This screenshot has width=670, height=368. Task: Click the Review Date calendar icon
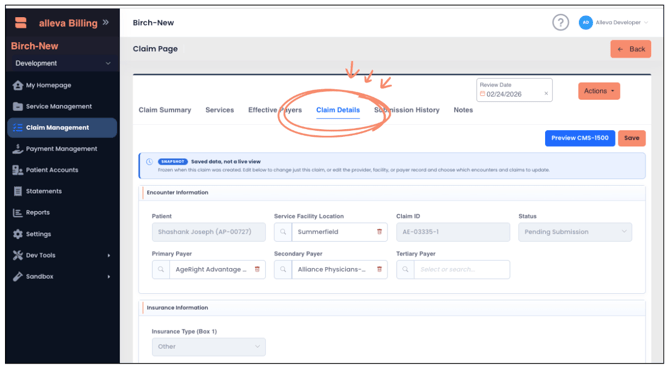click(482, 94)
